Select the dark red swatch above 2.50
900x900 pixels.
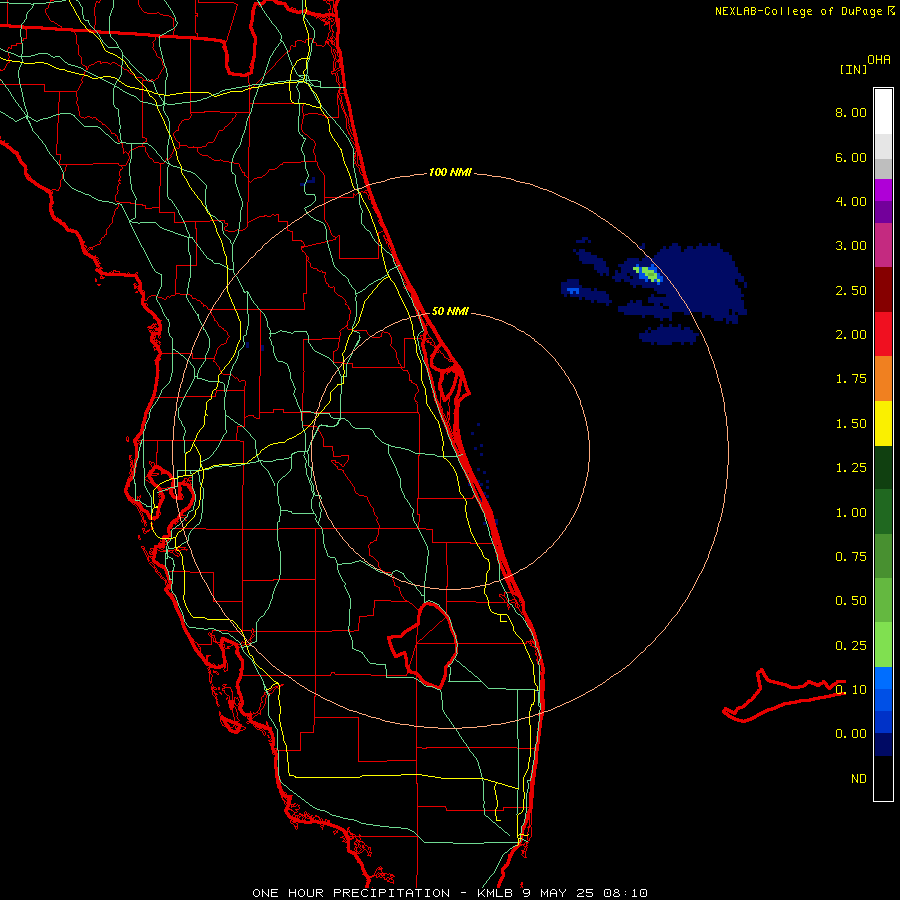[x=883, y=290]
